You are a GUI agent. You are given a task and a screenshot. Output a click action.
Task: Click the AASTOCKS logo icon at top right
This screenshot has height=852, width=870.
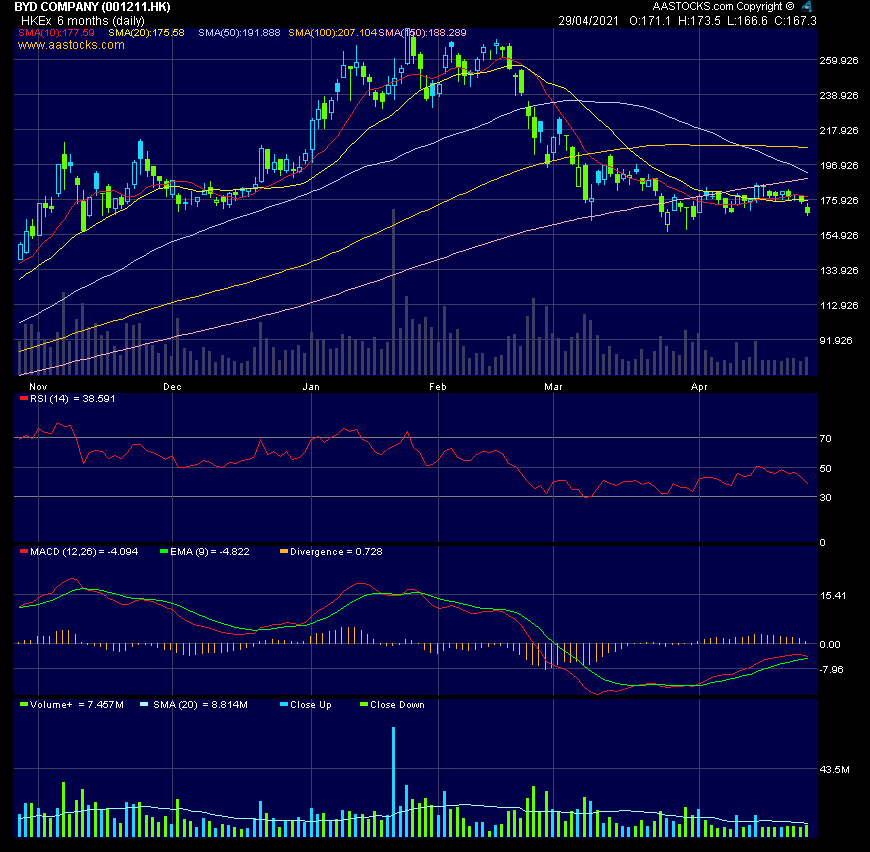tap(807, 7)
